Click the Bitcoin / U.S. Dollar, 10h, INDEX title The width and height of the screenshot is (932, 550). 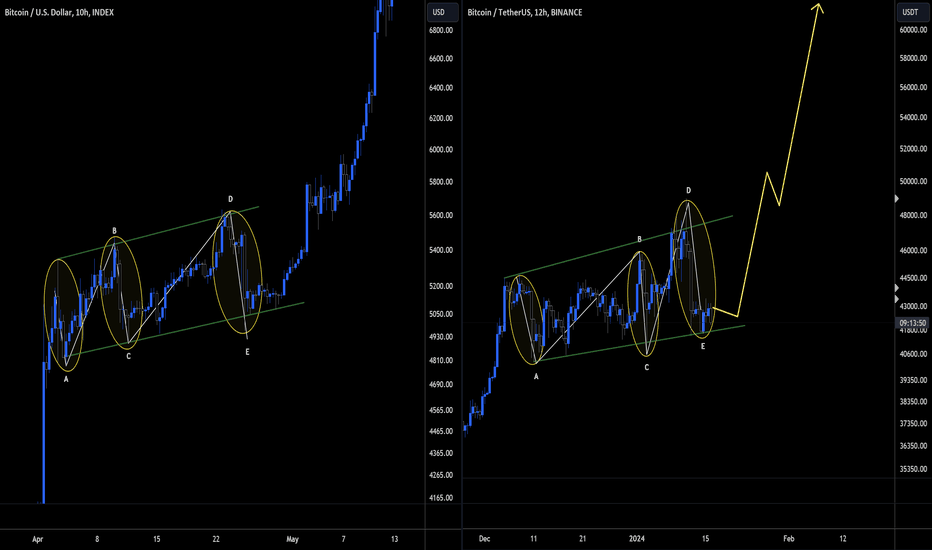59,12
